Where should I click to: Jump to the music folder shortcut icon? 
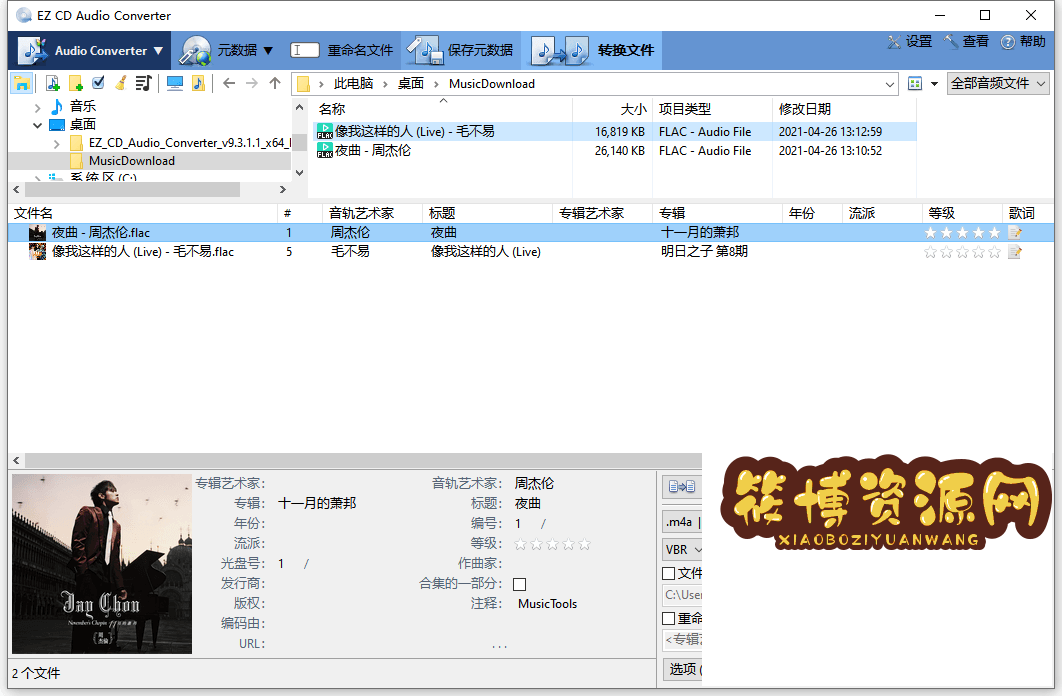click(198, 83)
